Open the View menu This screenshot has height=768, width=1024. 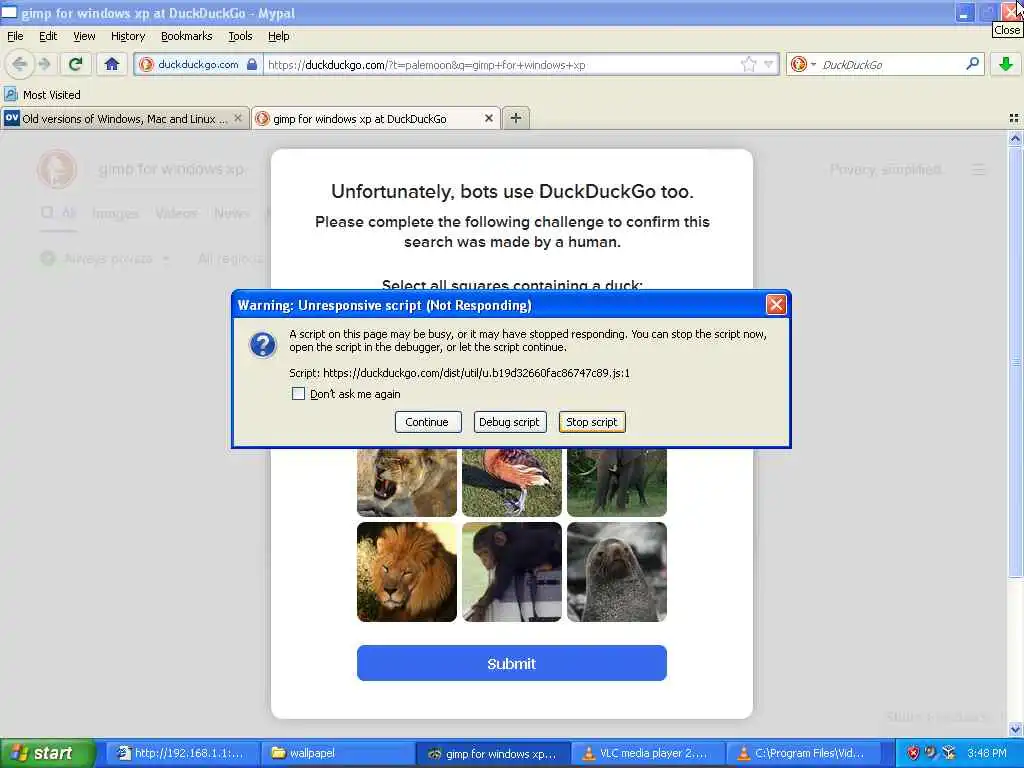[84, 36]
